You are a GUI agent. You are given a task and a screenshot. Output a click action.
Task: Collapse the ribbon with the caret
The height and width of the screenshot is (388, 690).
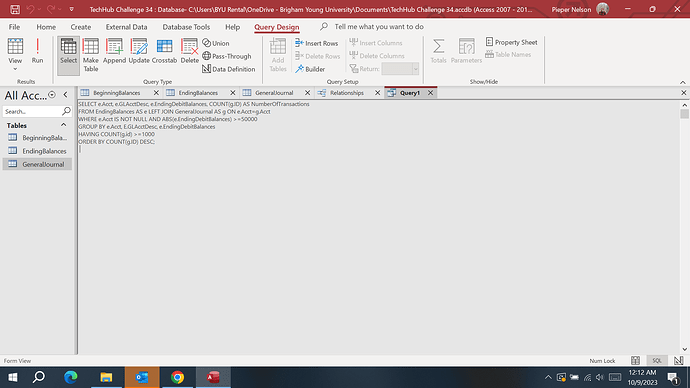point(683,82)
